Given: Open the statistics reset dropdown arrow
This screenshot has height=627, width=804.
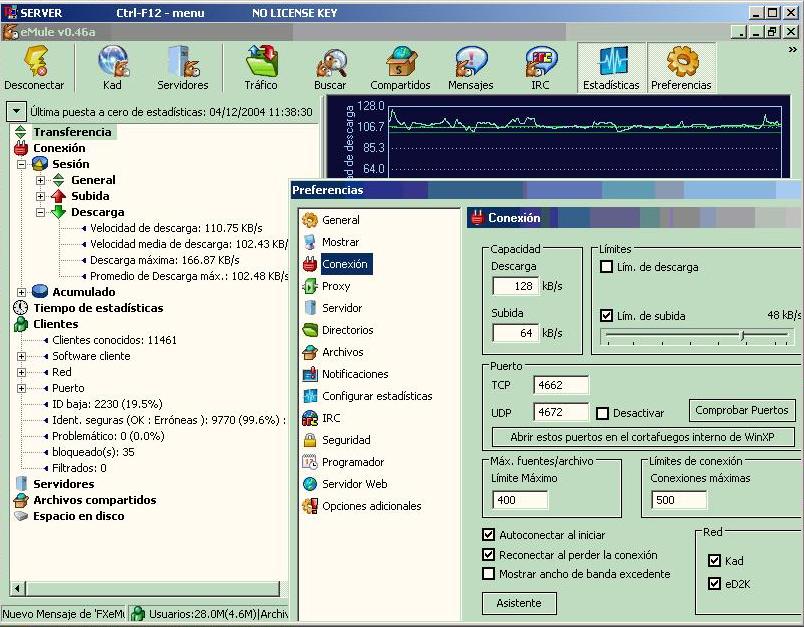Looking at the screenshot, I should [x=16, y=111].
